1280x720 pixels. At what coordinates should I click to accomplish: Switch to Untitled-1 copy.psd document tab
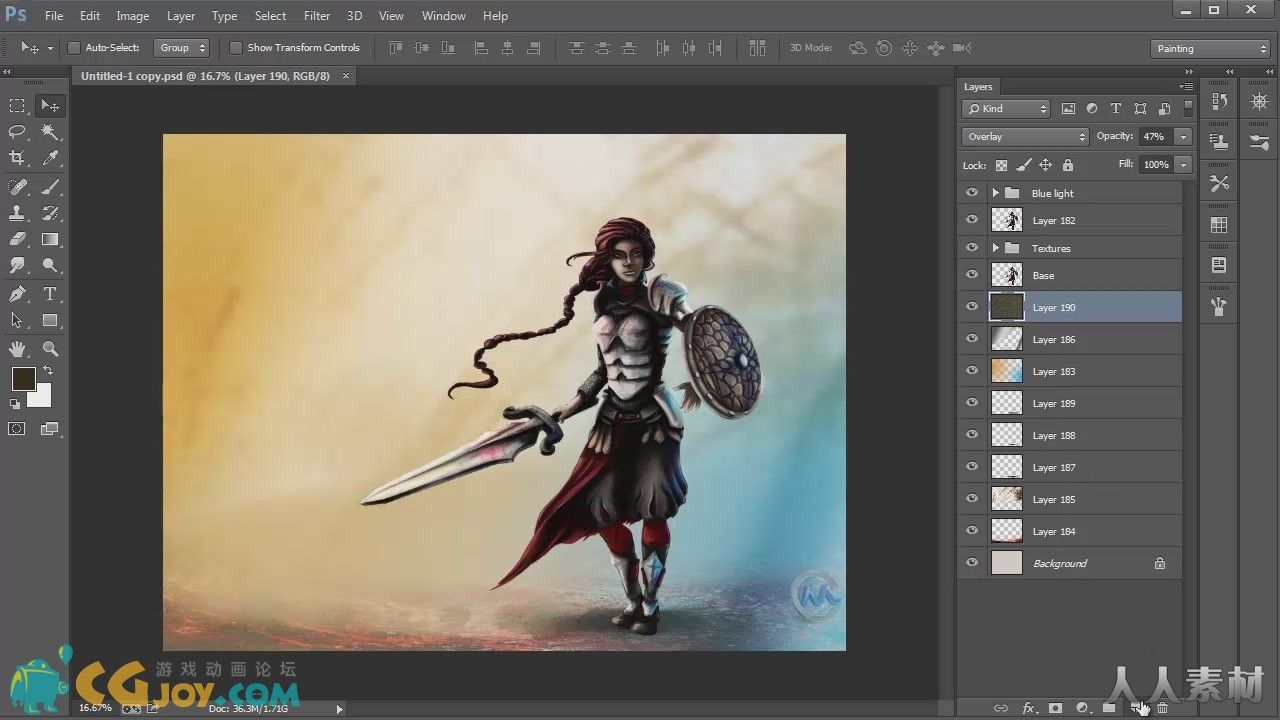(x=205, y=76)
